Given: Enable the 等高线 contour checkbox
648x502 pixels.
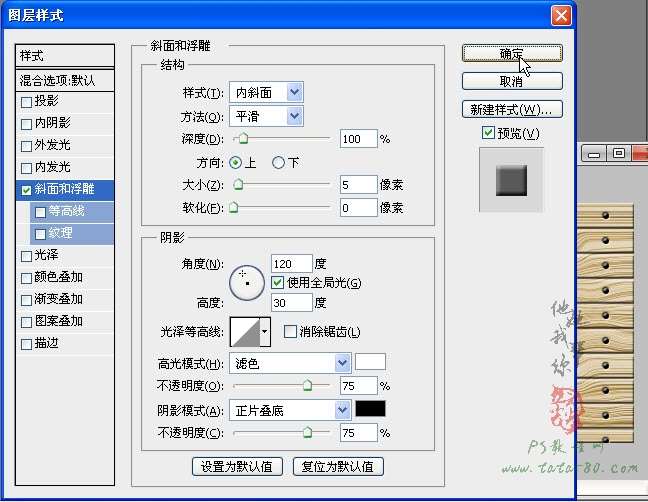Looking at the screenshot, I should point(40,212).
